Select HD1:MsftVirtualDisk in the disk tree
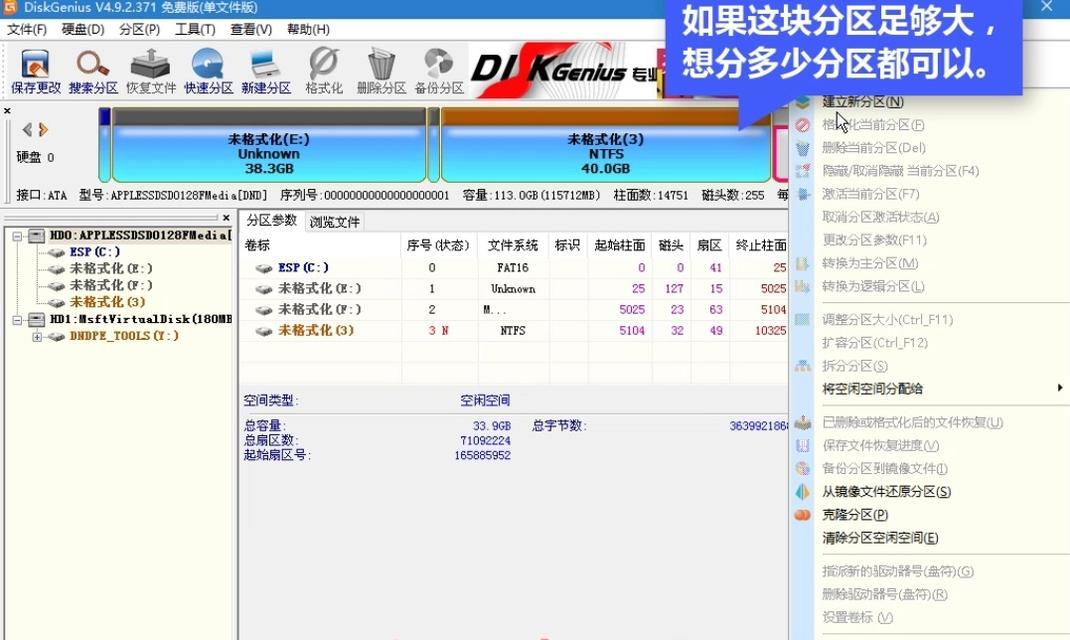Viewport: 1070px width, 640px height. coord(141,319)
